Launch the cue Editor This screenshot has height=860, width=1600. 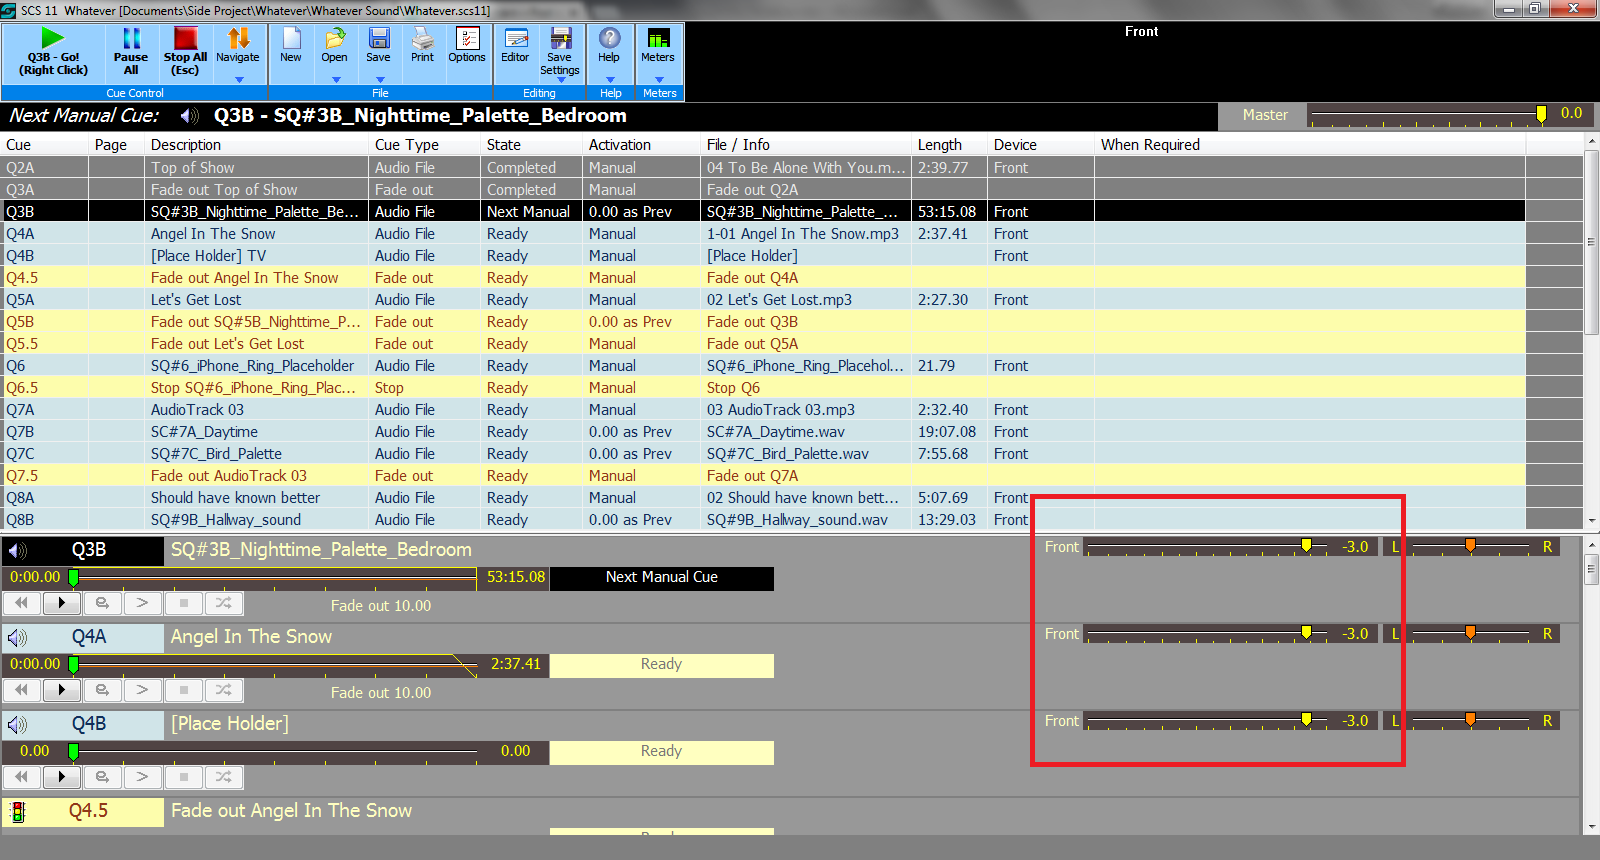tap(516, 46)
